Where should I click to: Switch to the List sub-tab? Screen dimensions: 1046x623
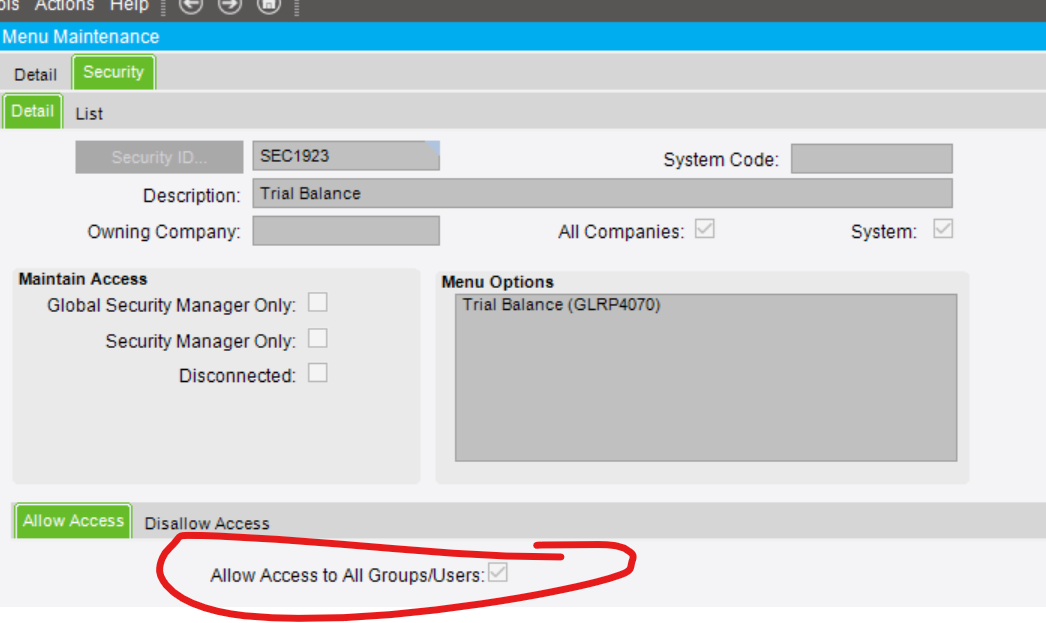89,113
